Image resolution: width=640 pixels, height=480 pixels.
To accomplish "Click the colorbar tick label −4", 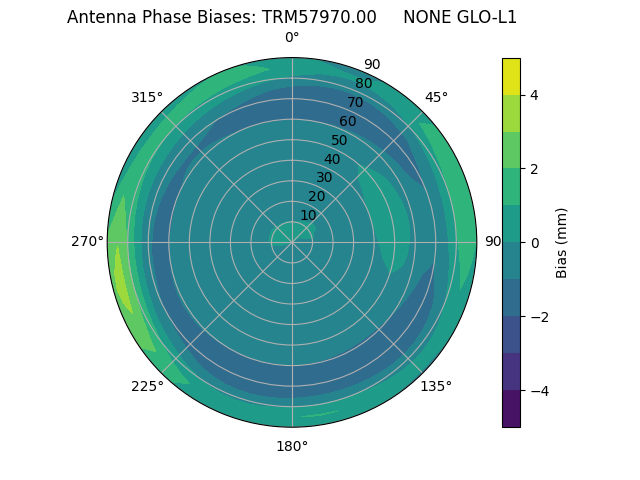I will pos(539,391).
